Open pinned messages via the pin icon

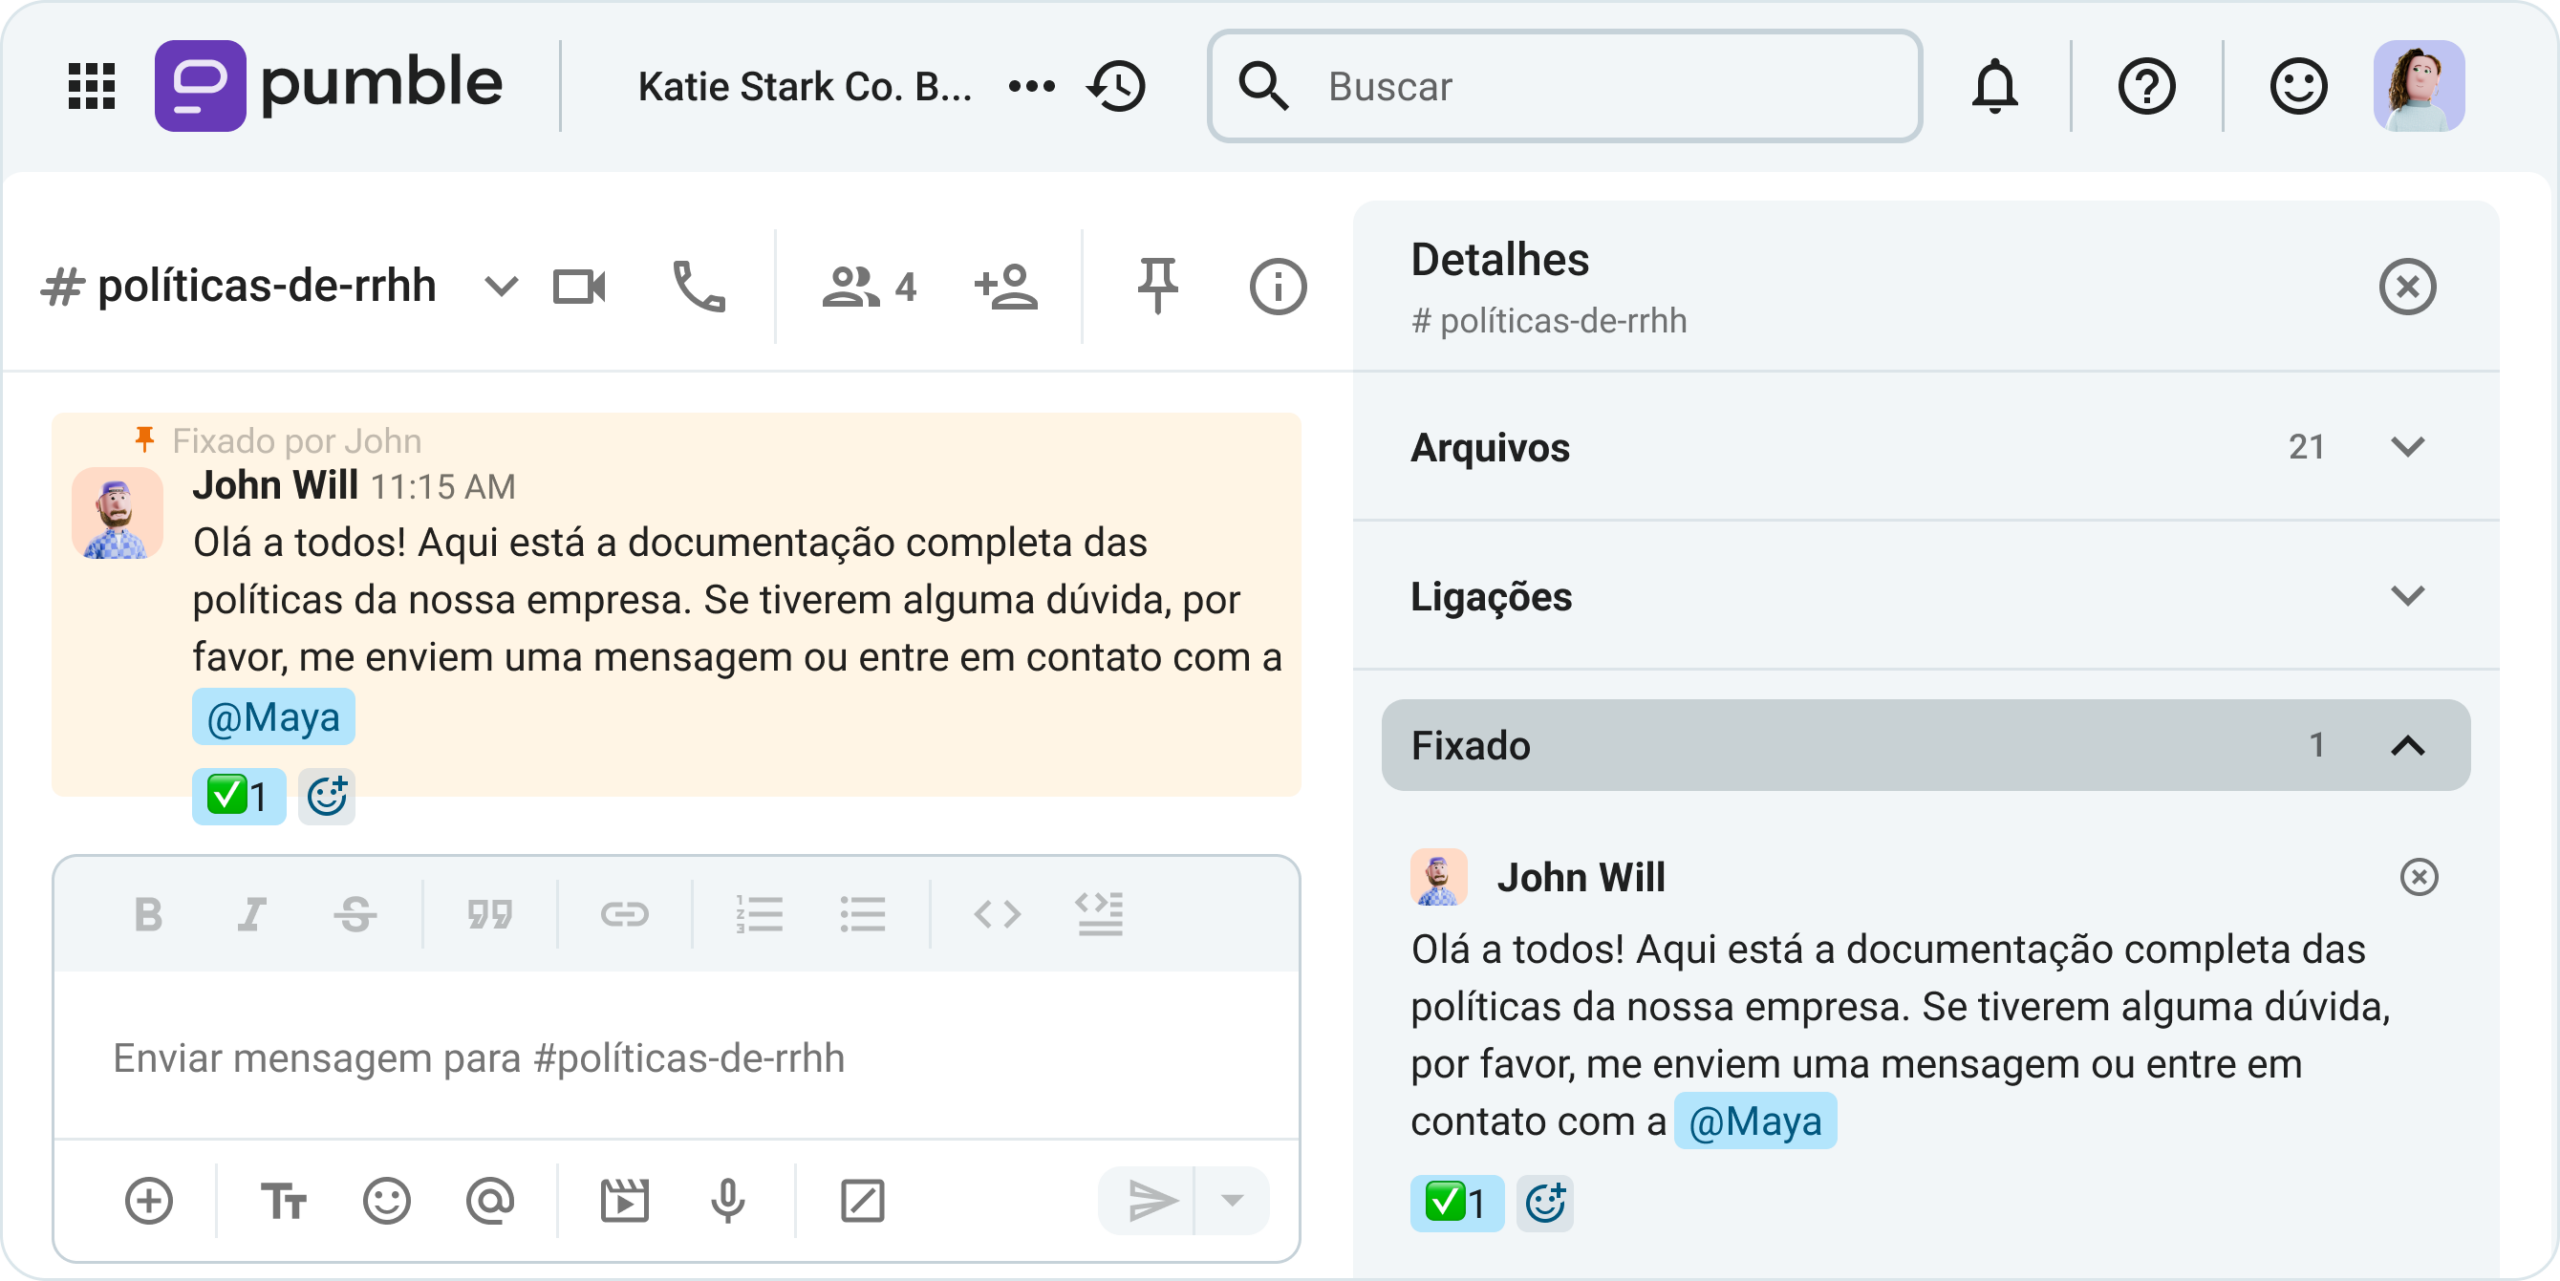pyautogui.click(x=1156, y=287)
